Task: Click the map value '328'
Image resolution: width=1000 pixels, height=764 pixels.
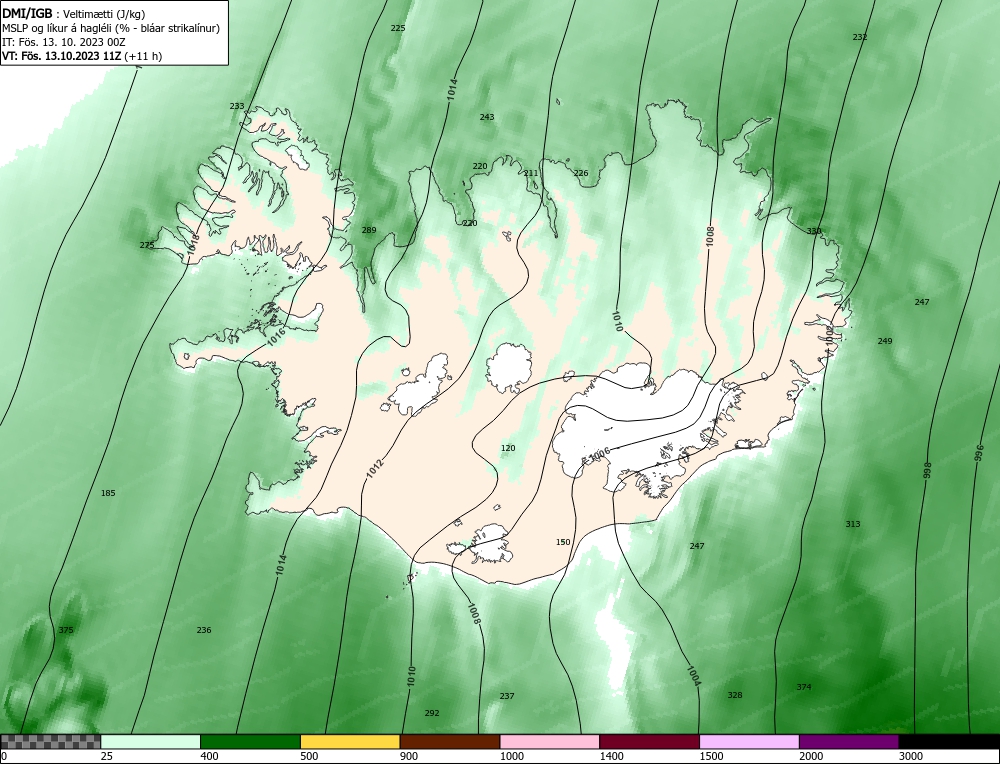Action: pos(735,695)
